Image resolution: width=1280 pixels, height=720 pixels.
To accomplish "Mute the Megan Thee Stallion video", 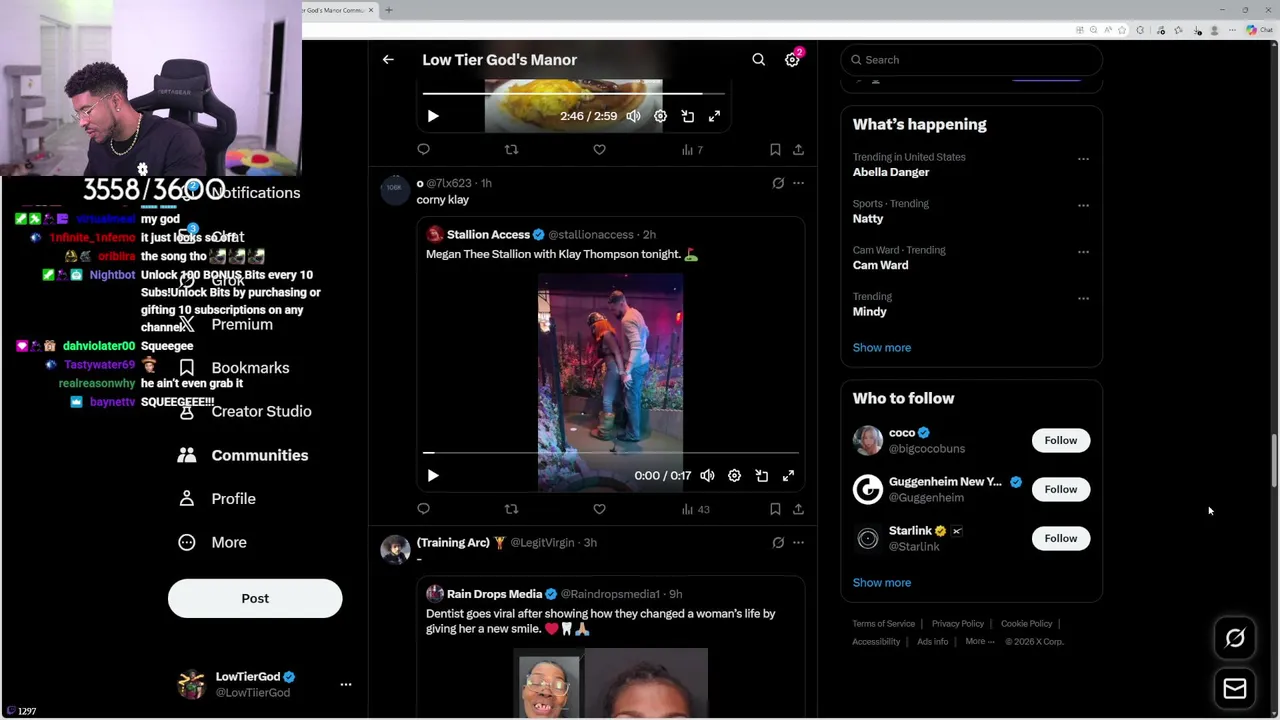I will coord(707,476).
